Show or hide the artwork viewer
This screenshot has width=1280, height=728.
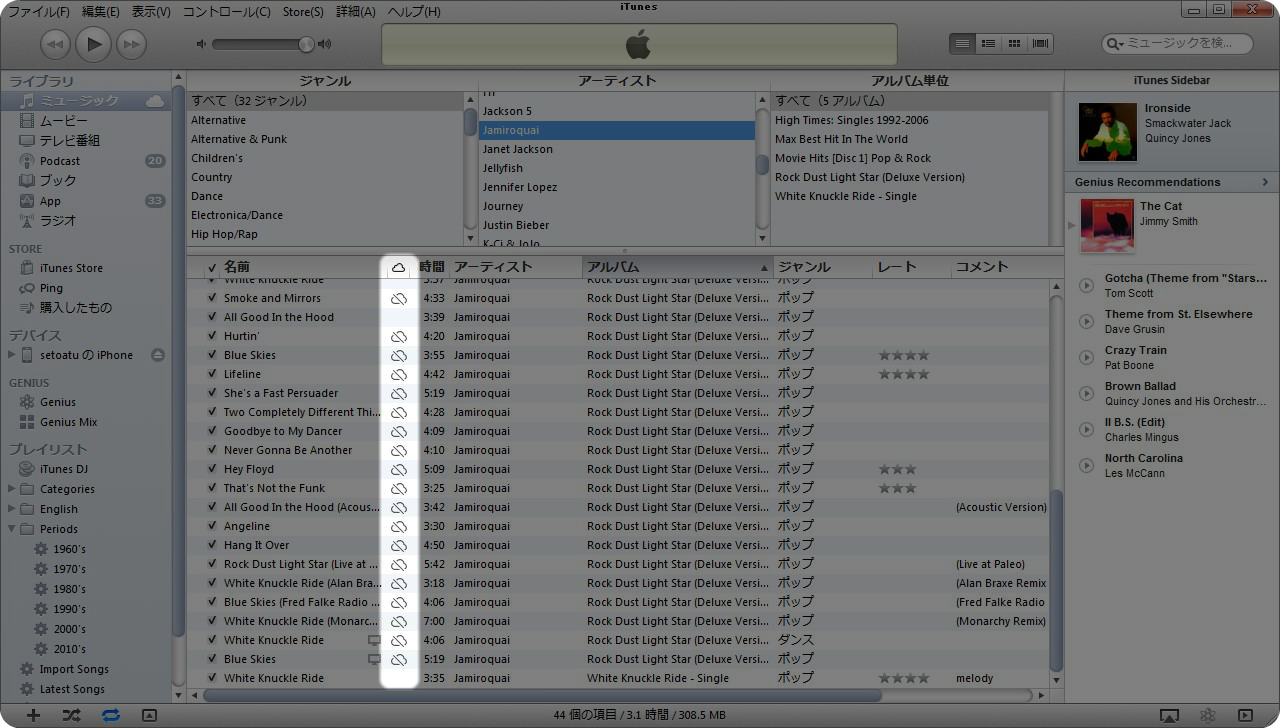click(149, 715)
